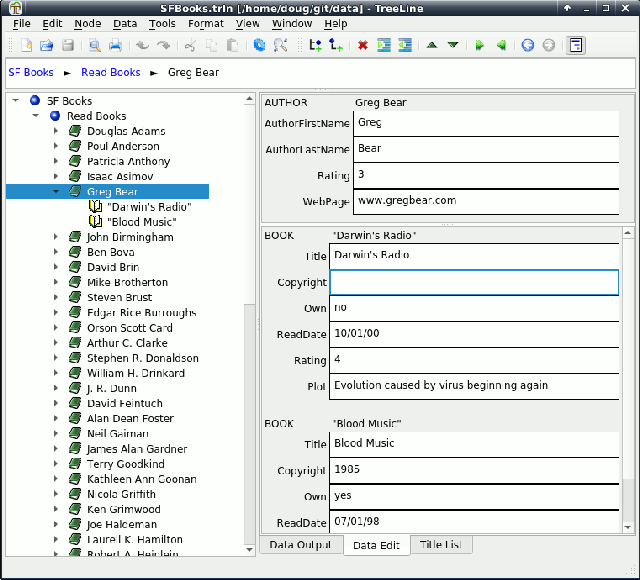Click the SF Books breadcrumb link
Image resolution: width=640 pixels, height=580 pixels.
tap(31, 72)
